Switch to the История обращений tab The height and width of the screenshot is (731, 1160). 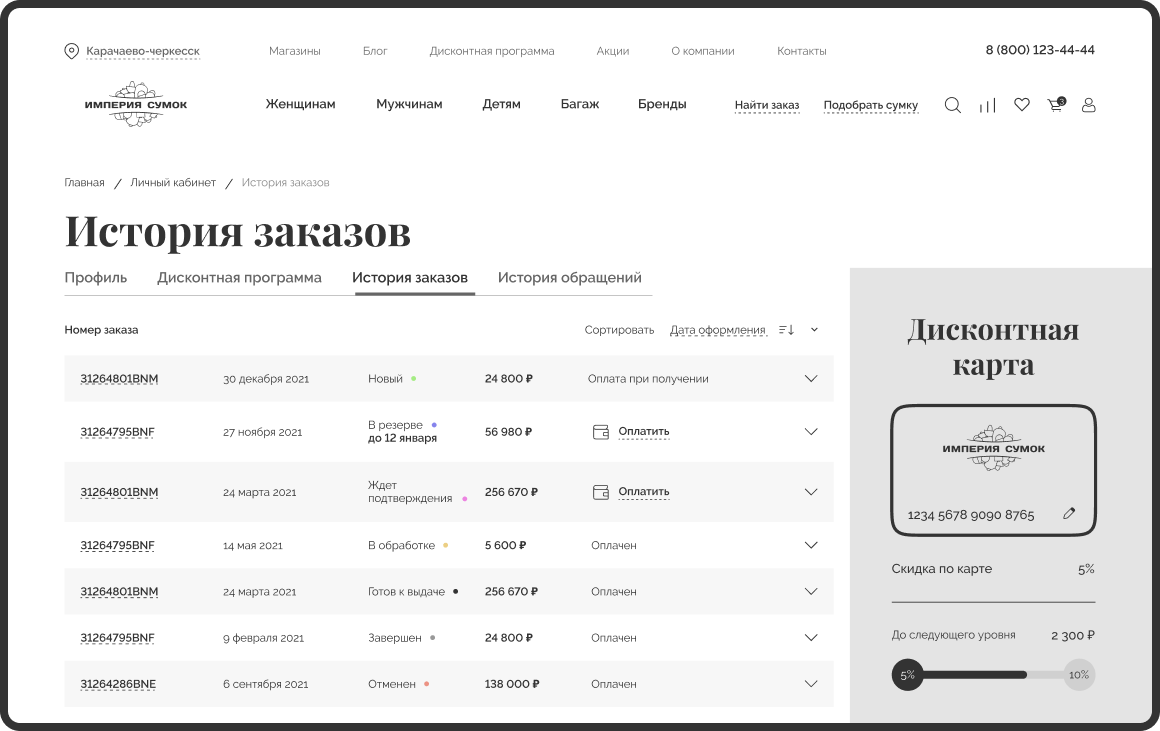(569, 278)
